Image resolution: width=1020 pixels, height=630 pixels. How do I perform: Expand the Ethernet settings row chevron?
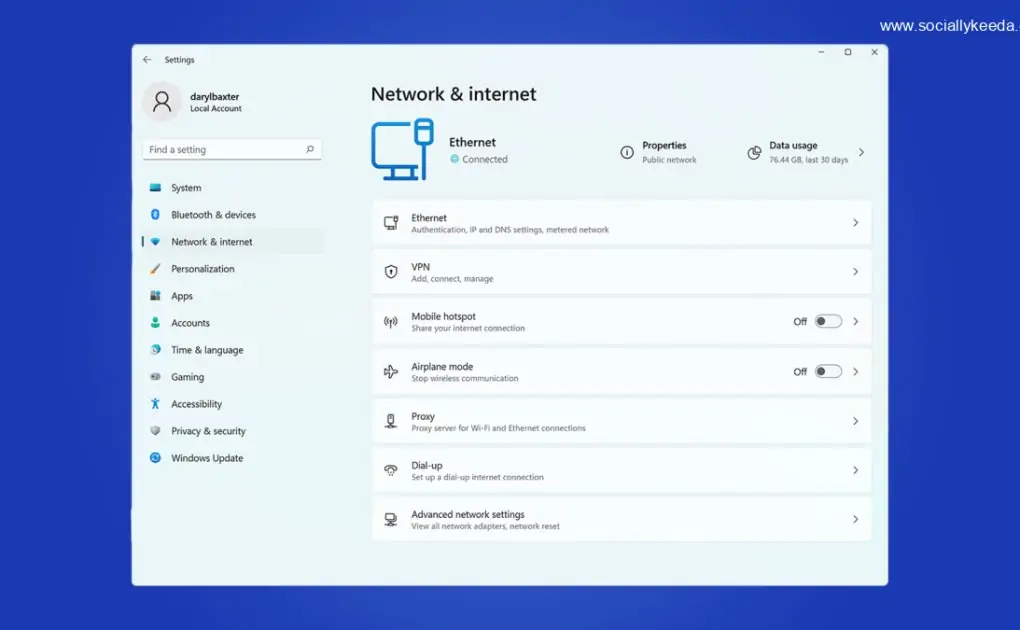[855, 222]
